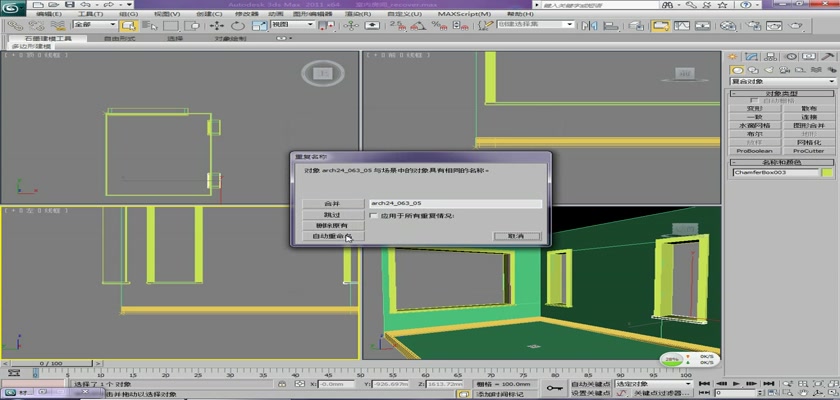
Task: Click the Align tool icon
Action: [611, 26]
